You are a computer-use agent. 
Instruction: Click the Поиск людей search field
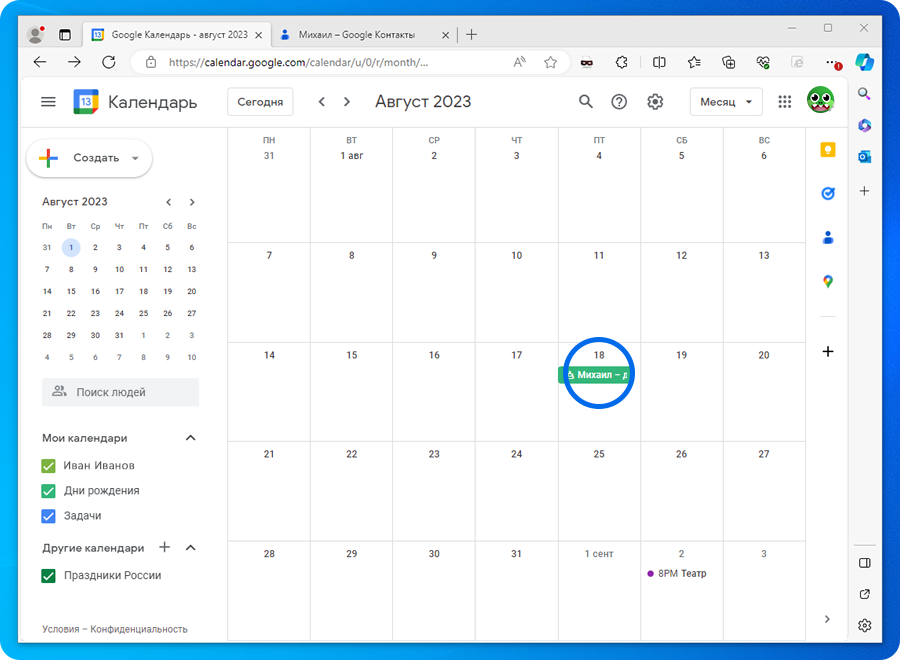121,392
